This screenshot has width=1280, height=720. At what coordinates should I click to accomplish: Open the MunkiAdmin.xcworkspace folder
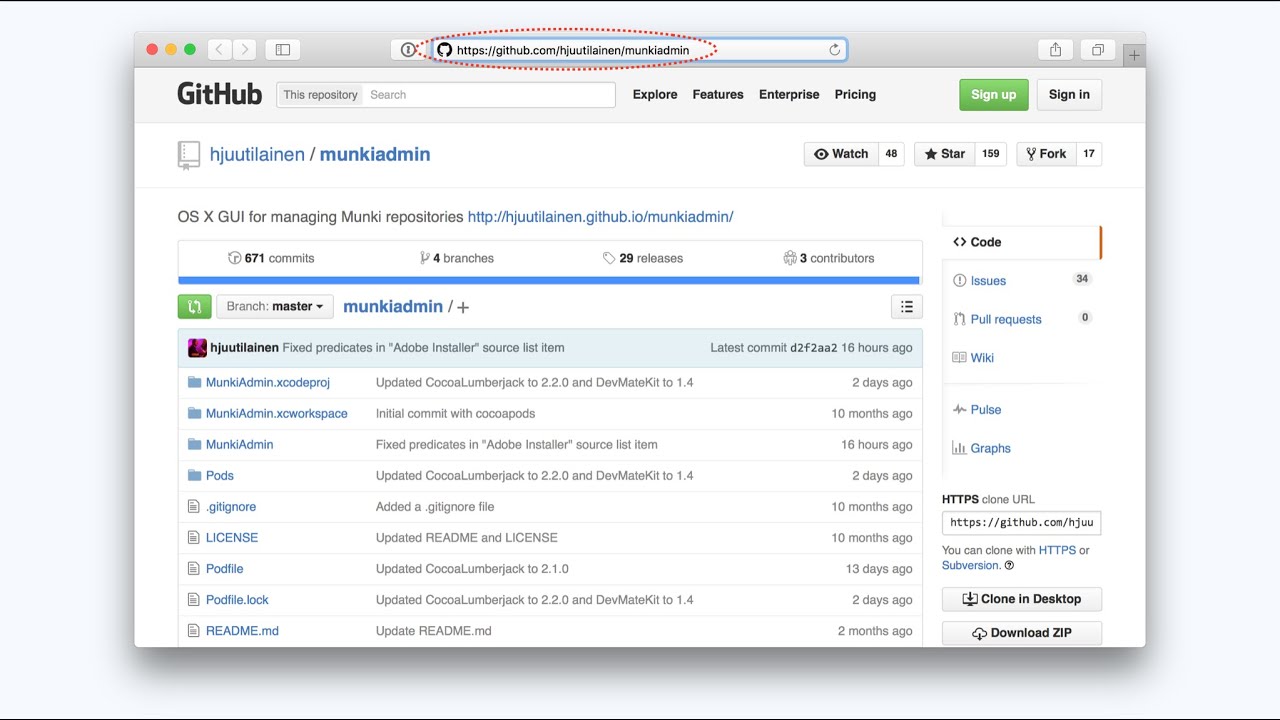click(x=277, y=413)
